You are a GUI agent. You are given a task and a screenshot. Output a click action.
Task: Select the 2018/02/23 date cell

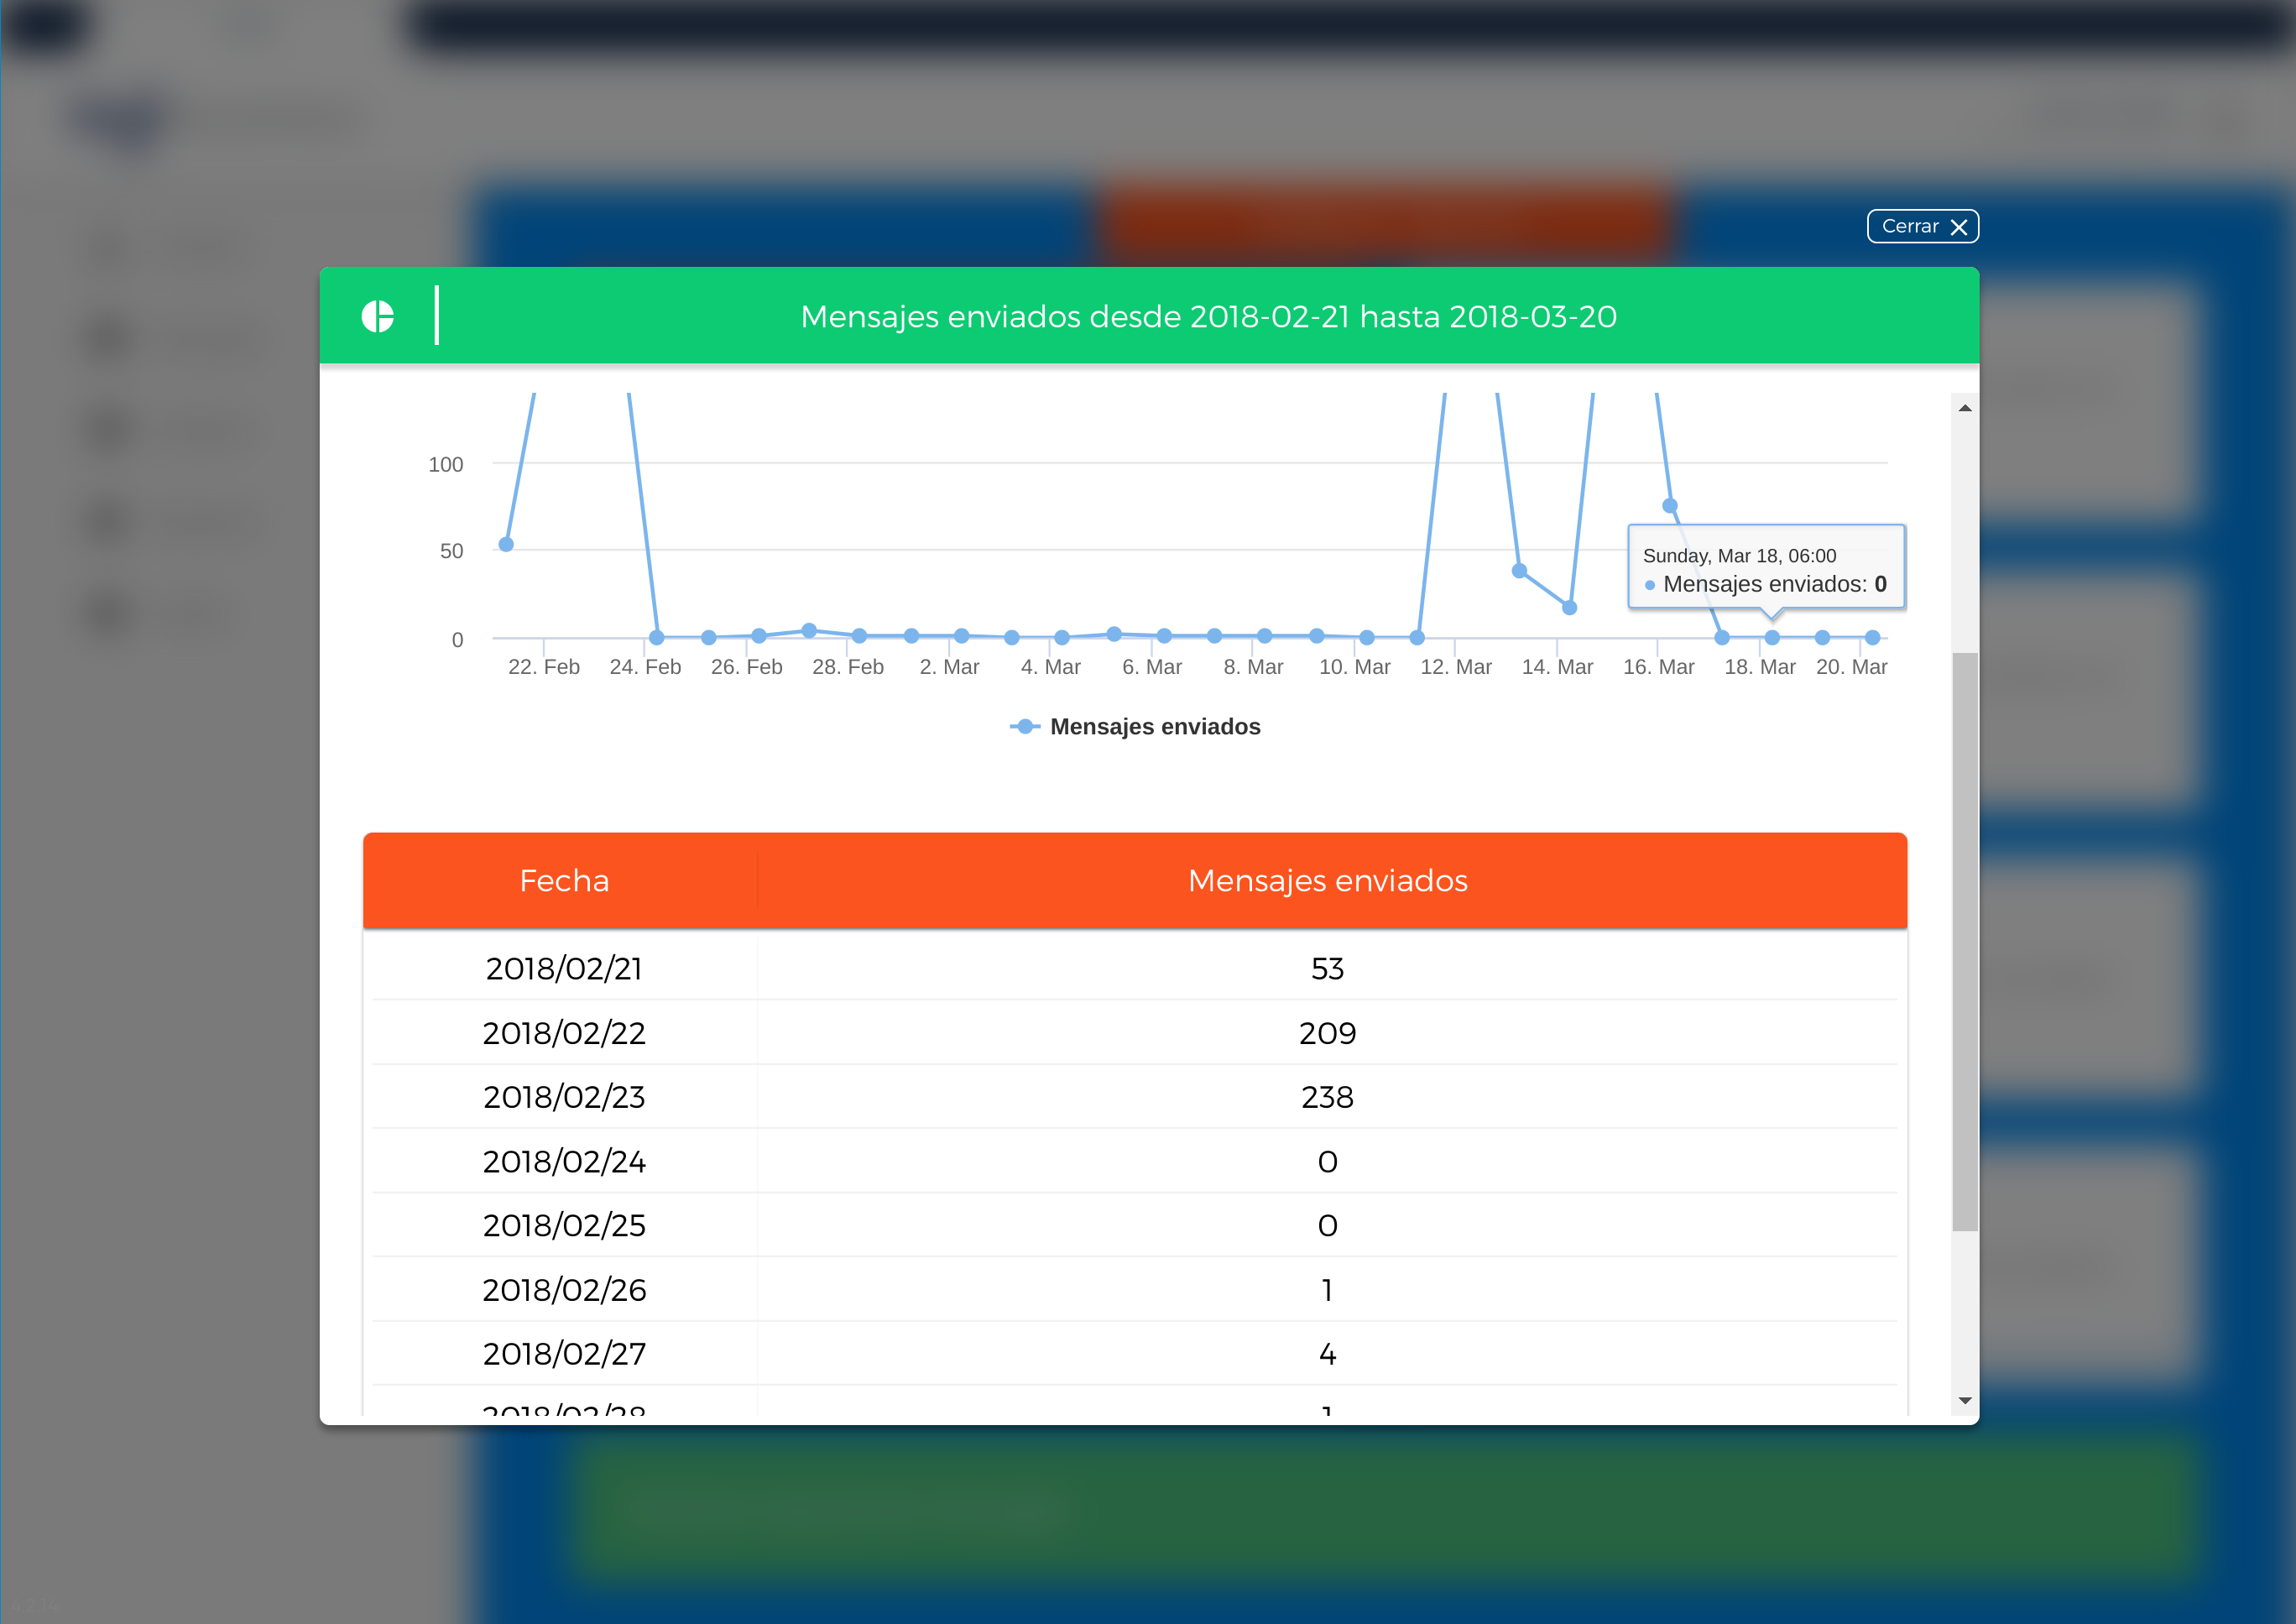pos(564,1097)
